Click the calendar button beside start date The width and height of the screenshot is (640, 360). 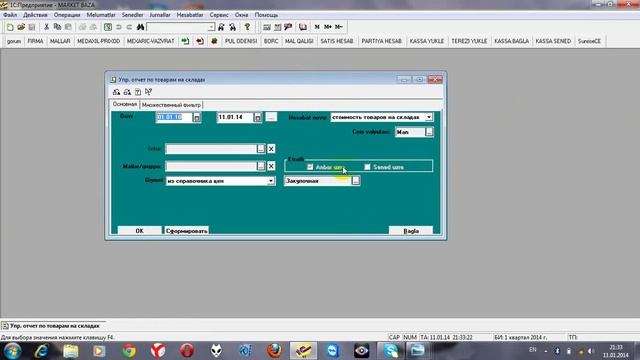click(x=197, y=118)
